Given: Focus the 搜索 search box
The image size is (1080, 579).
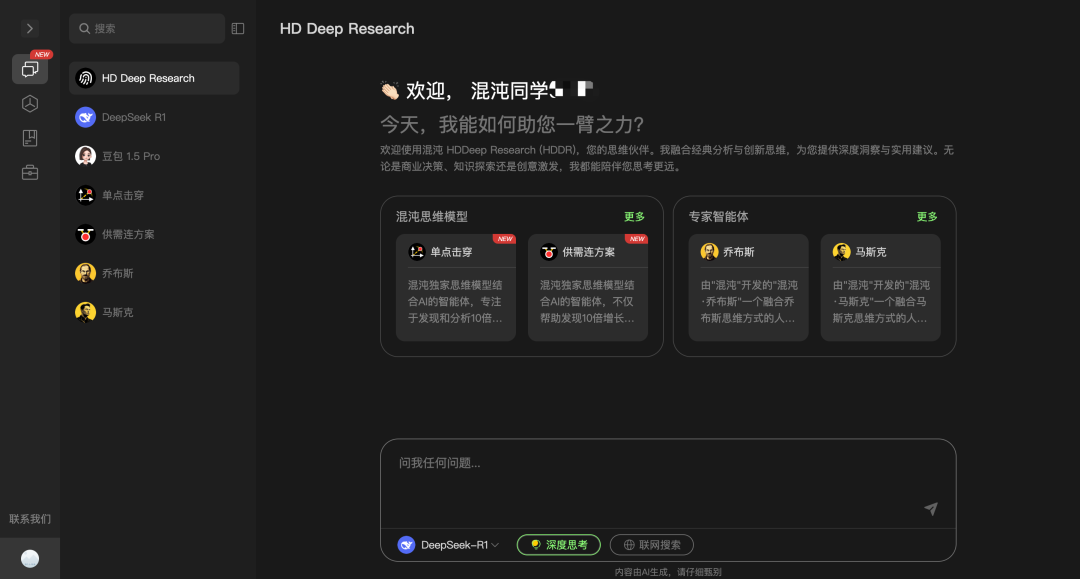Looking at the screenshot, I should (147, 28).
